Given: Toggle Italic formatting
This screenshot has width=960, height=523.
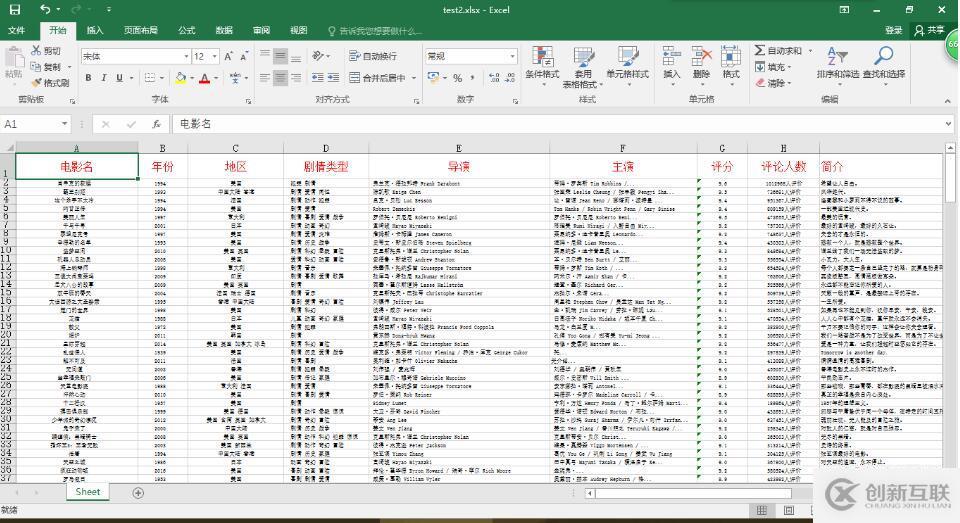Looking at the screenshot, I should (104, 78).
